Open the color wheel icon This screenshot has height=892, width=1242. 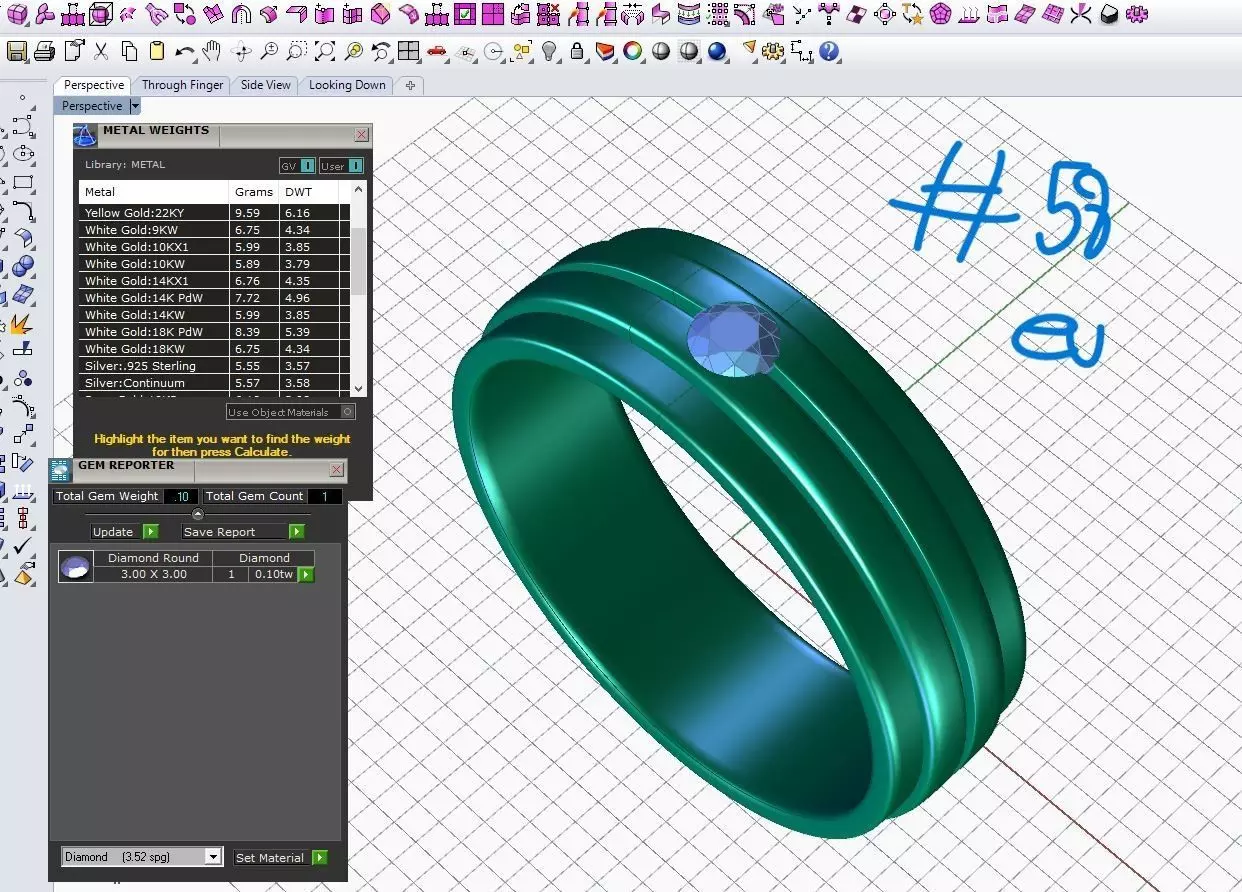(x=633, y=51)
